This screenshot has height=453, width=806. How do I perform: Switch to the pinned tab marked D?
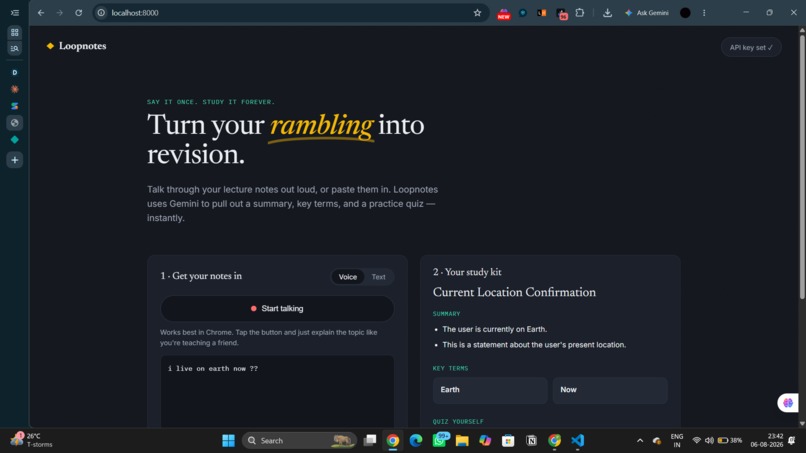tap(14, 73)
